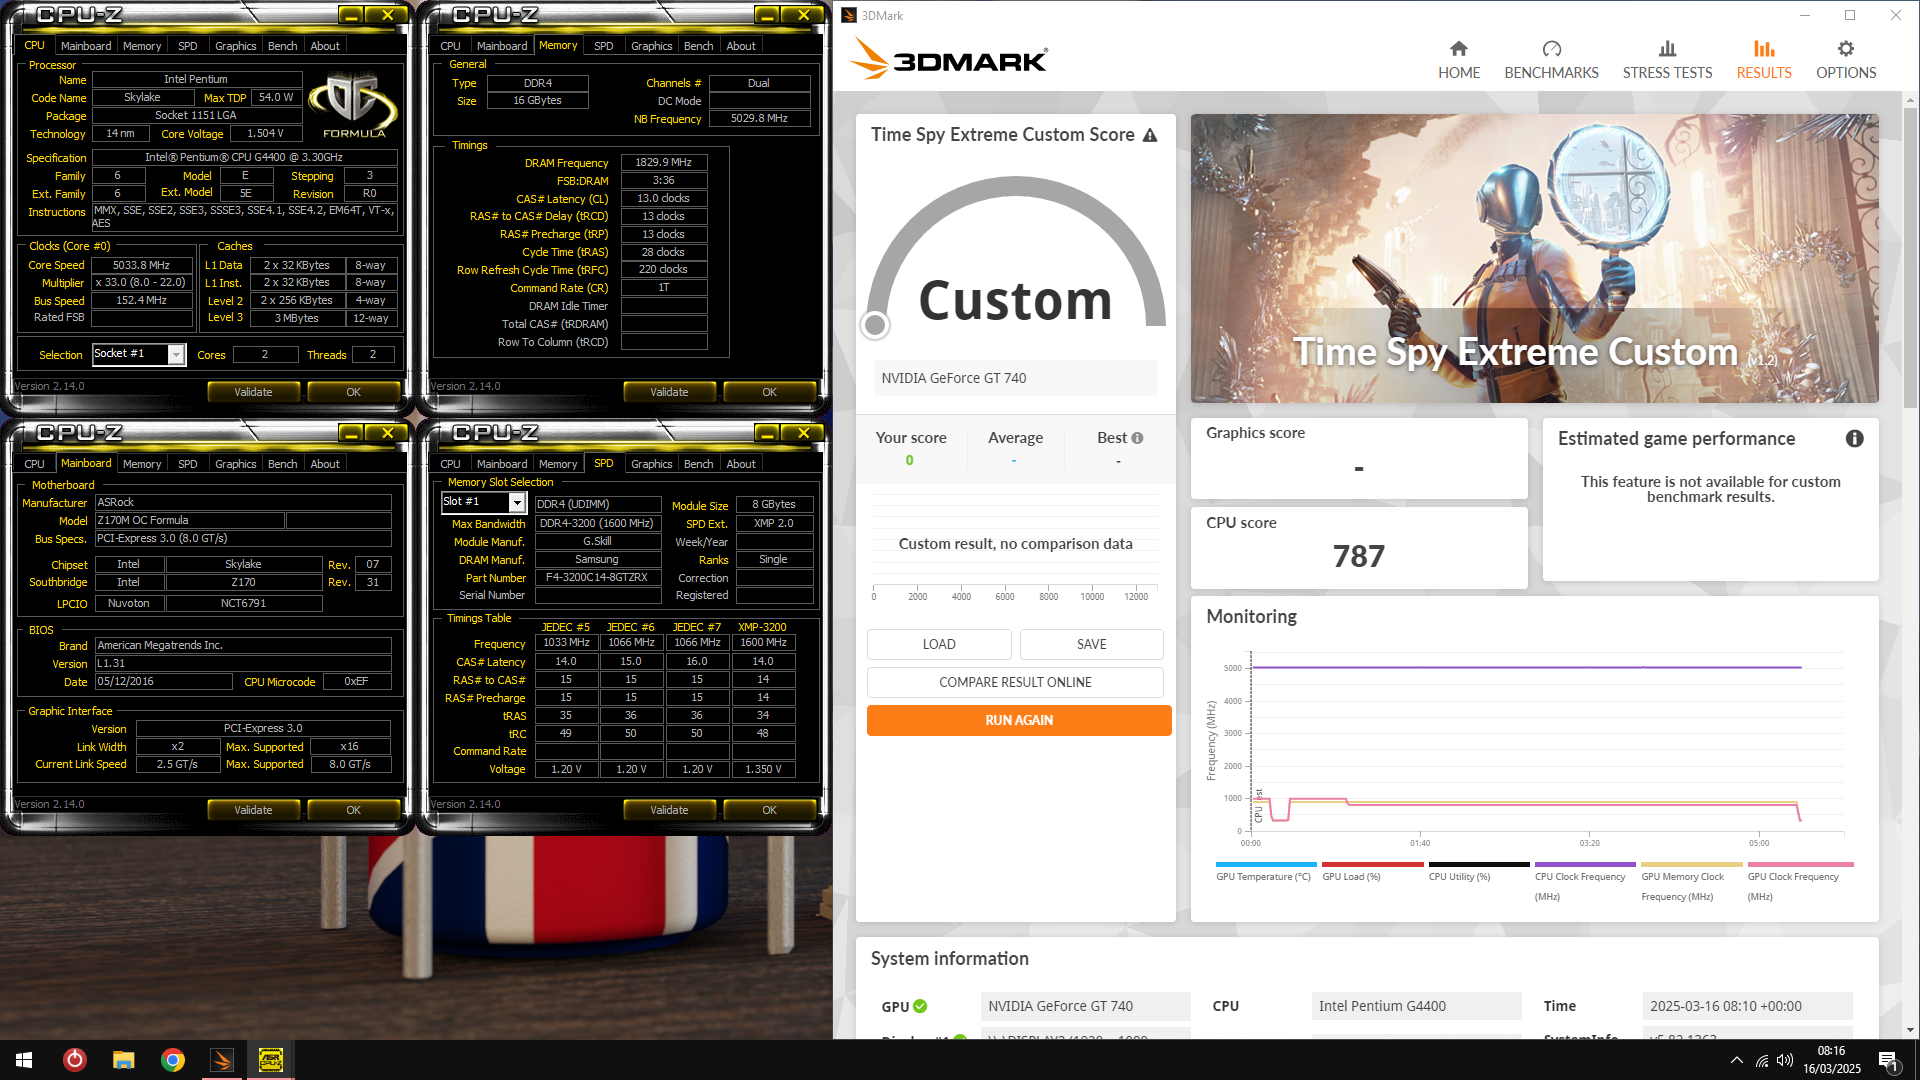Click Validate in the CPU tab window
This screenshot has width=1920, height=1080.
point(253,392)
